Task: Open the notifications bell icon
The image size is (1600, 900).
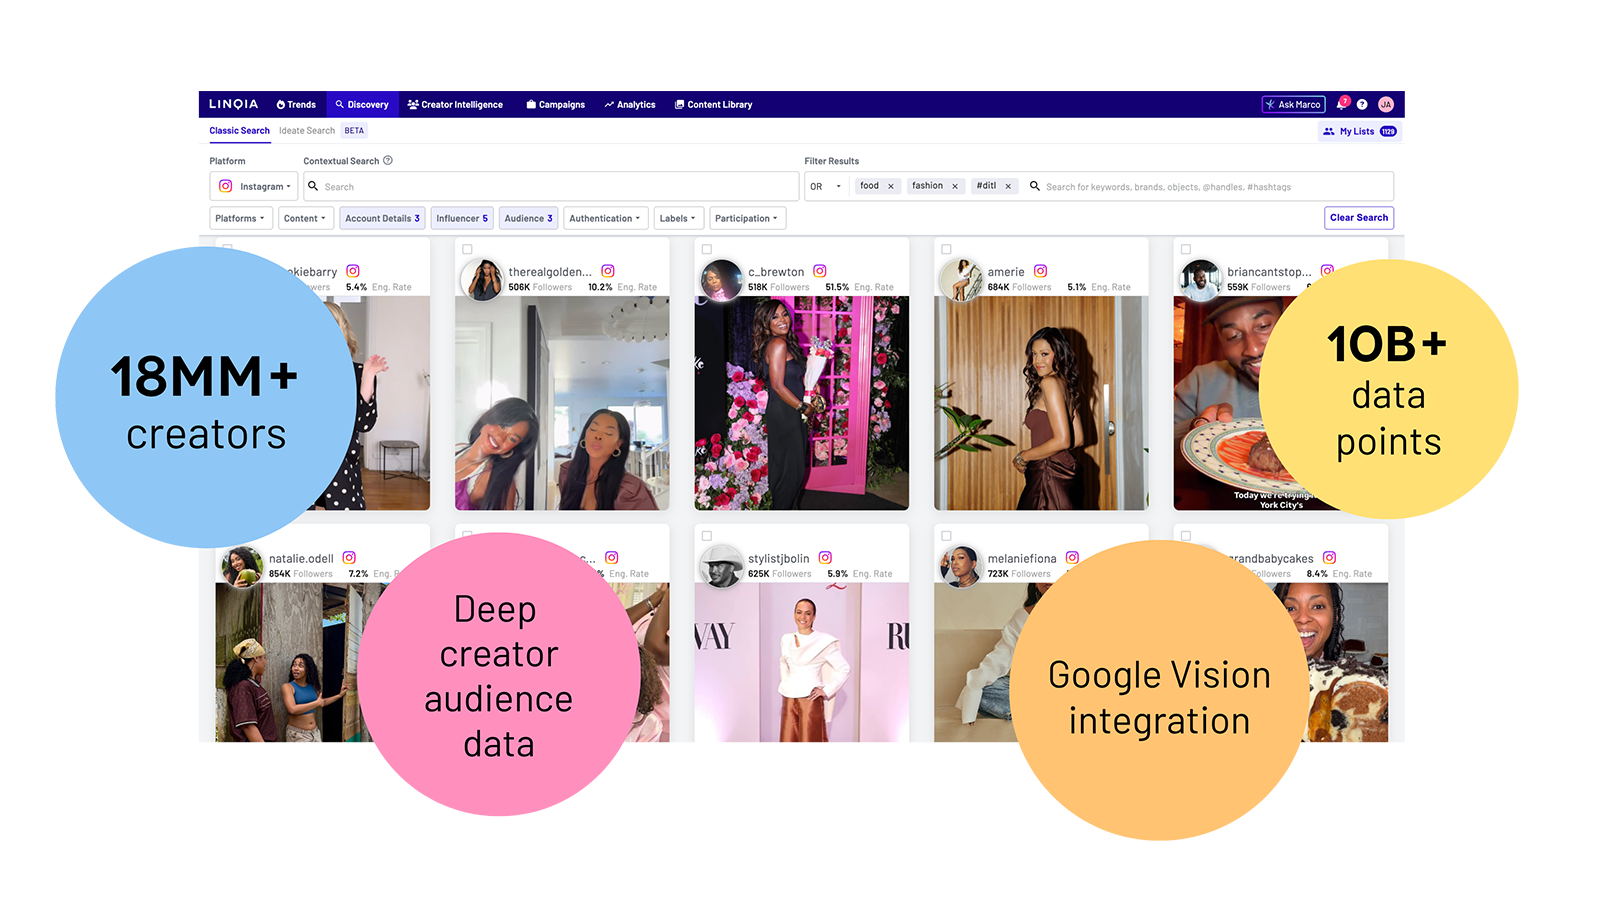Action: point(1342,104)
